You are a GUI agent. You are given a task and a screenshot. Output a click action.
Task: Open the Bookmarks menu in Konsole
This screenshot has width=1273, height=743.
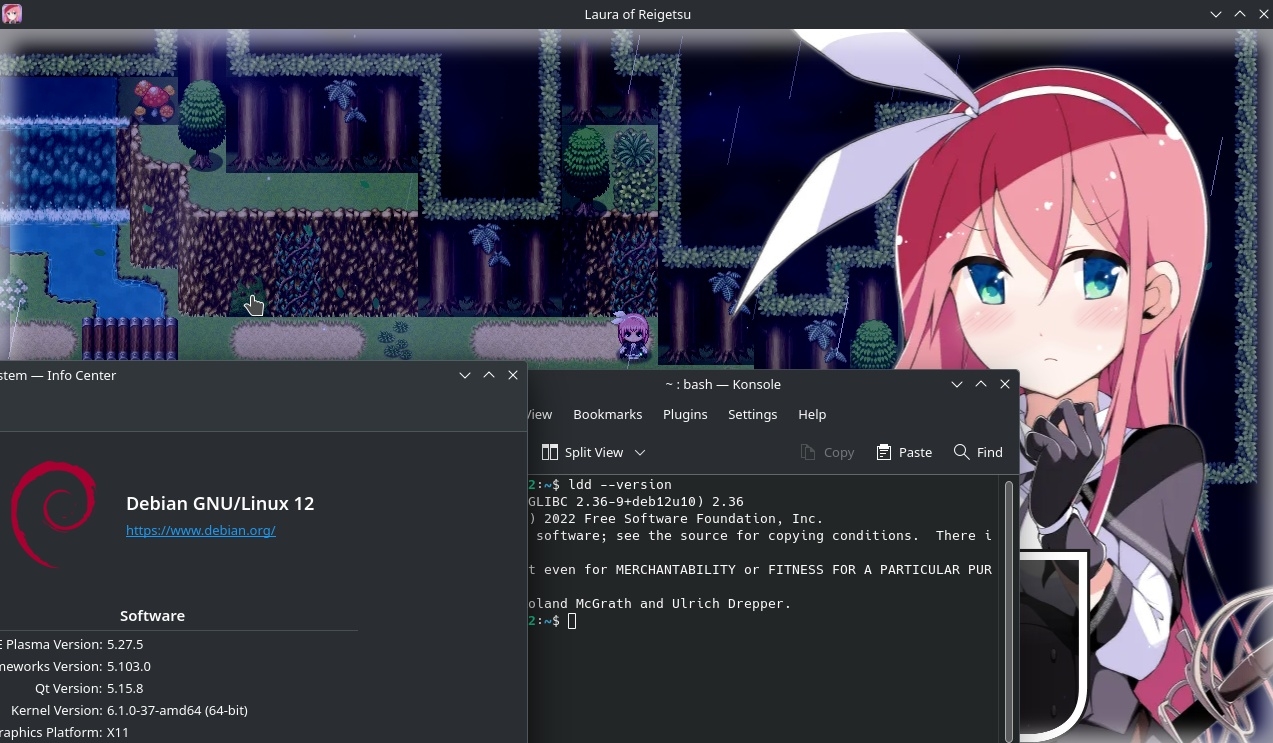(607, 414)
